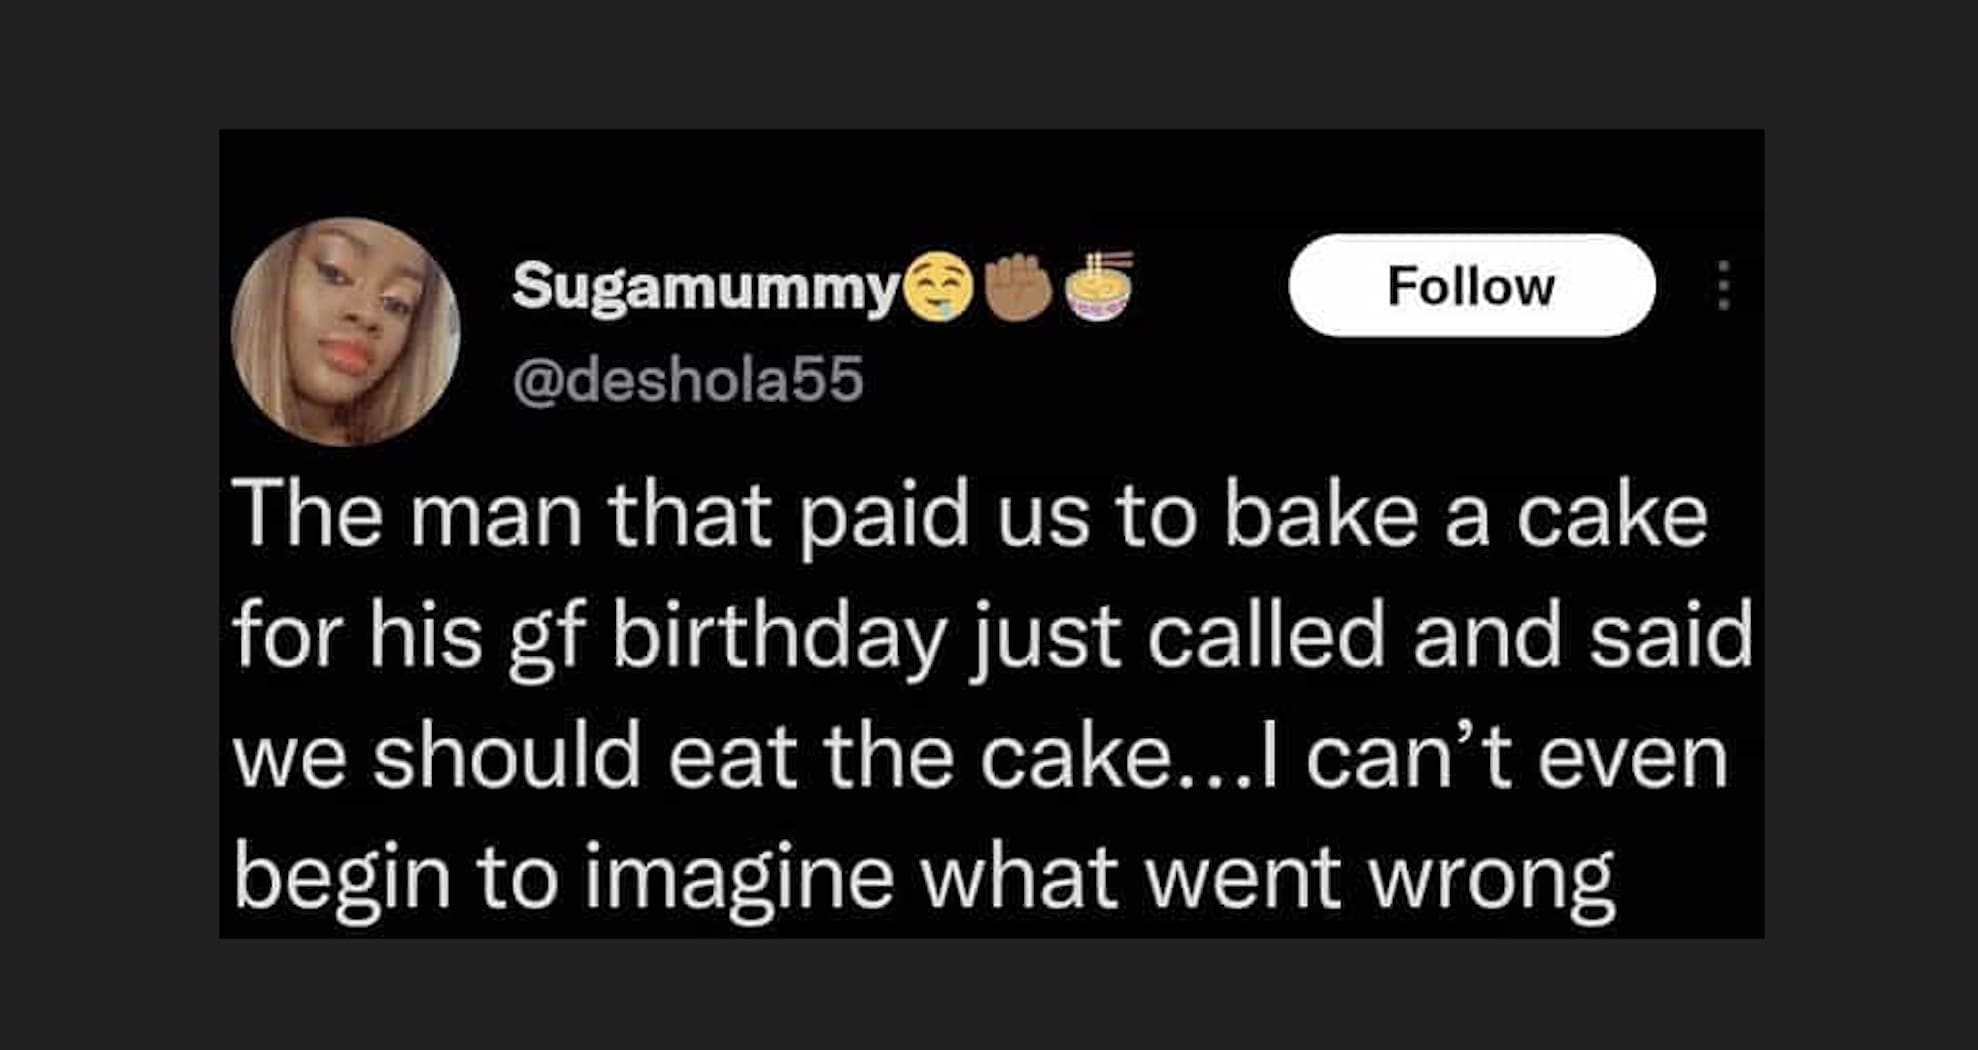1978x1050 pixels.
Task: Click the word "birthday" in the tweet
Action: pyautogui.click(x=778, y=637)
